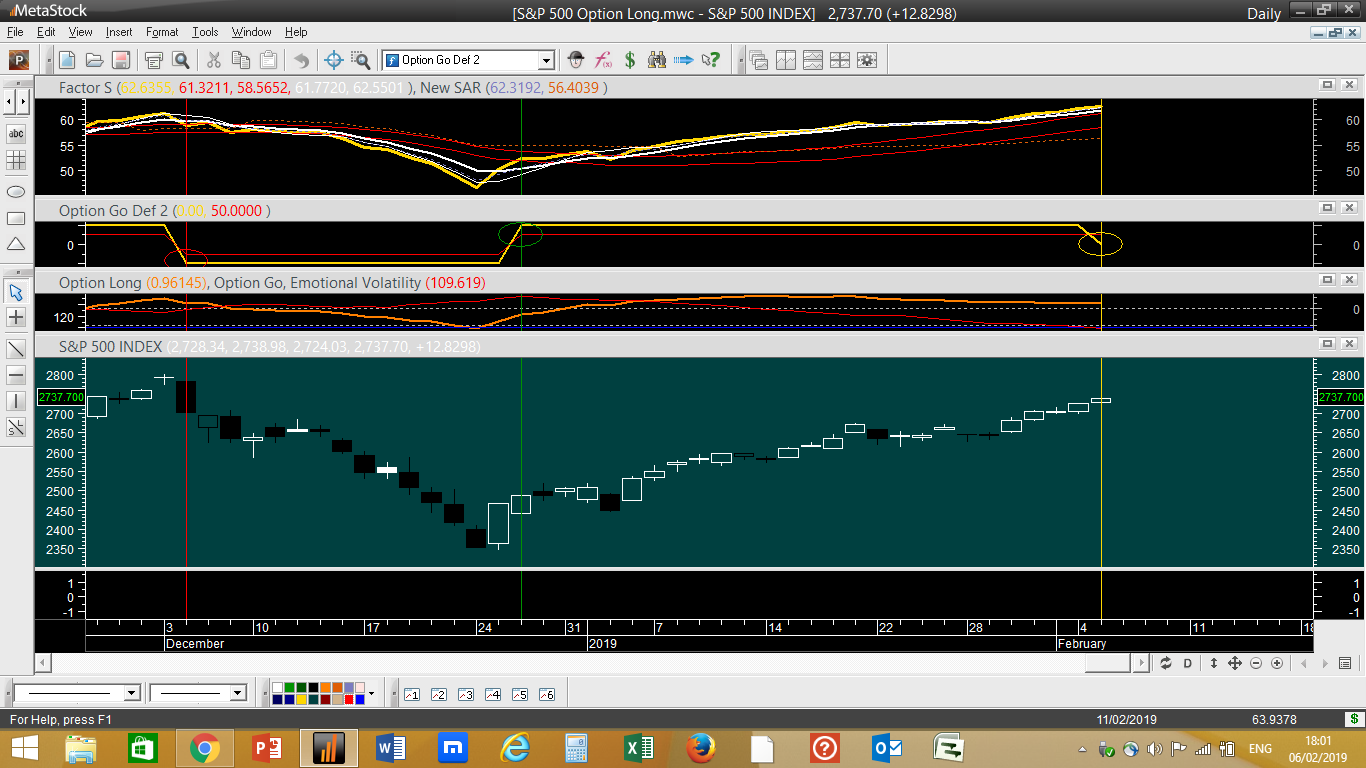Click the crosshair pointer tool in toolbar
The height and width of the screenshot is (768, 1366).
coord(334,60)
